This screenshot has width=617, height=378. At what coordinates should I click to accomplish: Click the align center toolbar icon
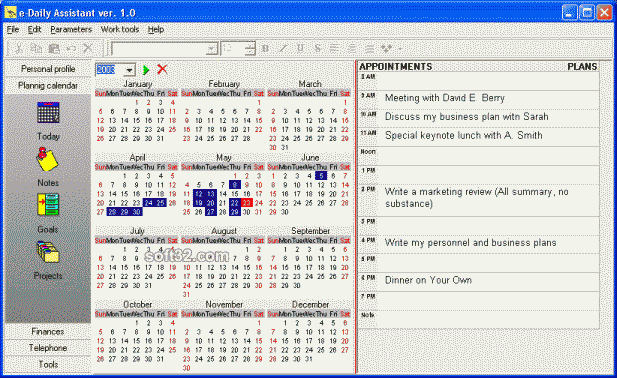point(352,48)
